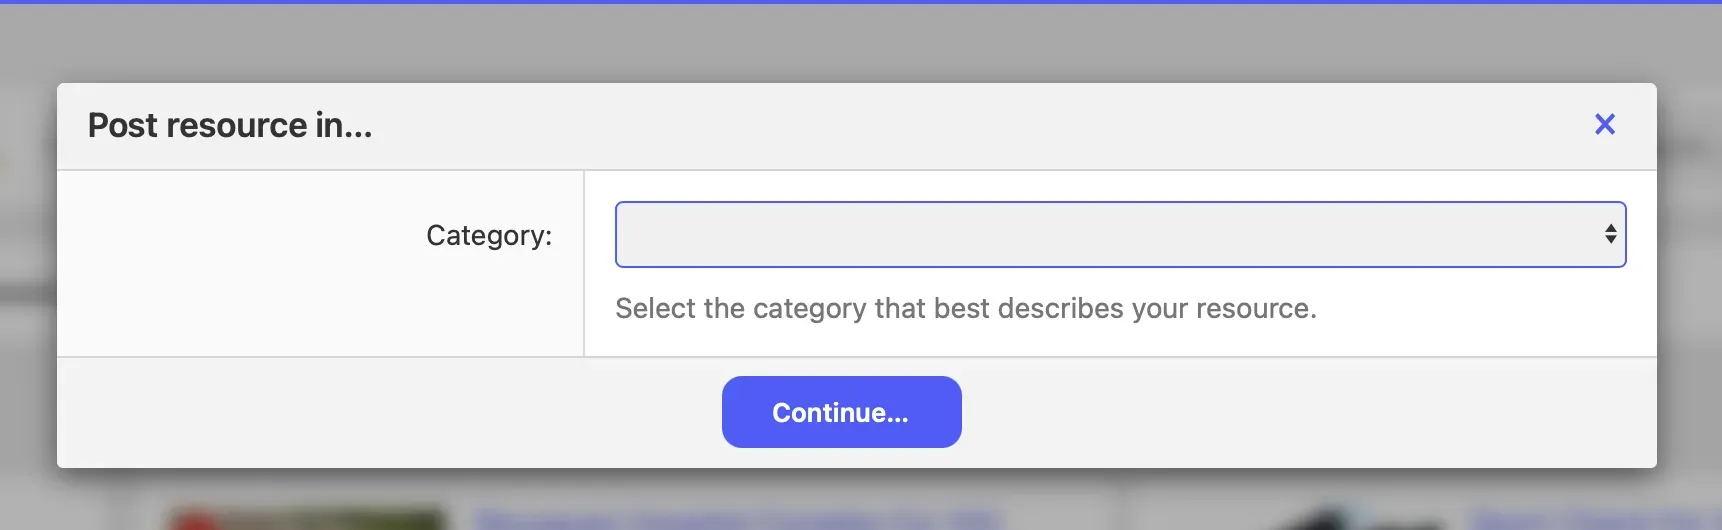Click the "Category:" field label
The height and width of the screenshot is (530, 1722).
click(489, 236)
